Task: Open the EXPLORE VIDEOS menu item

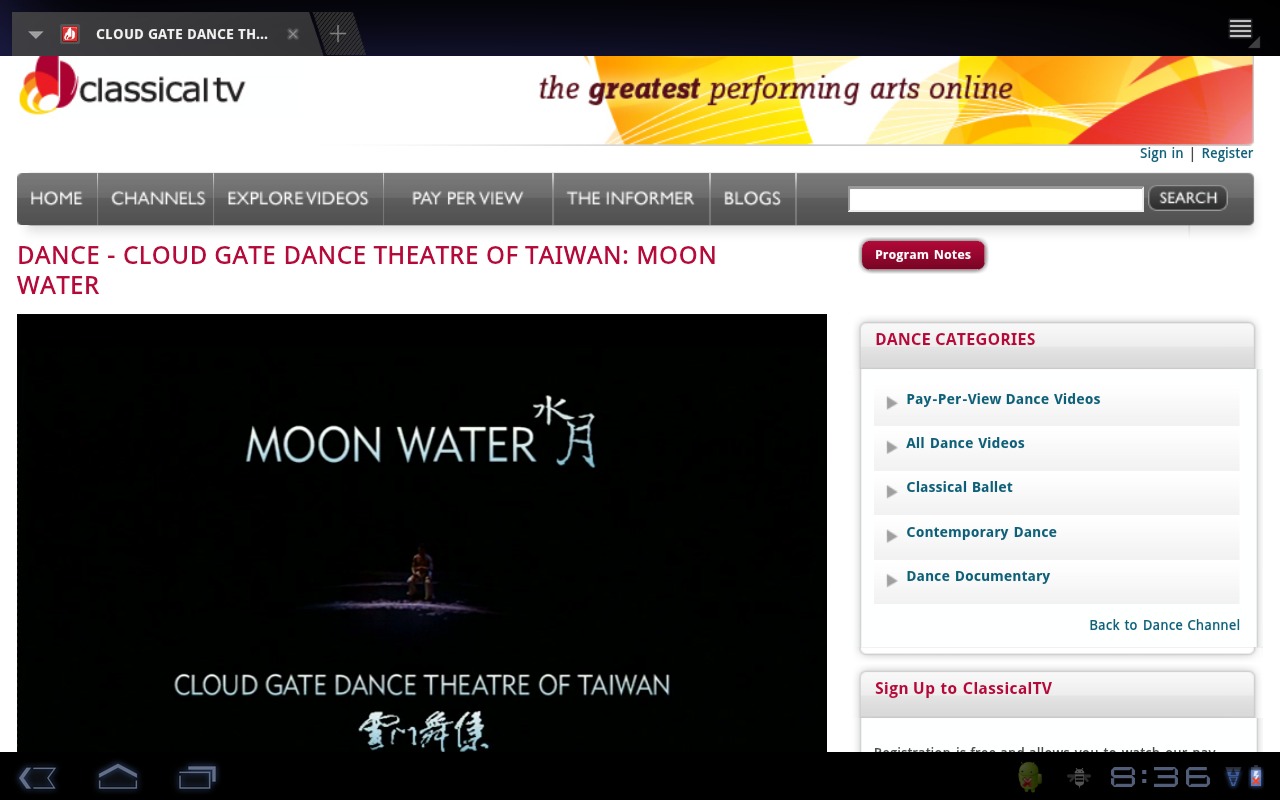Action: pos(298,198)
